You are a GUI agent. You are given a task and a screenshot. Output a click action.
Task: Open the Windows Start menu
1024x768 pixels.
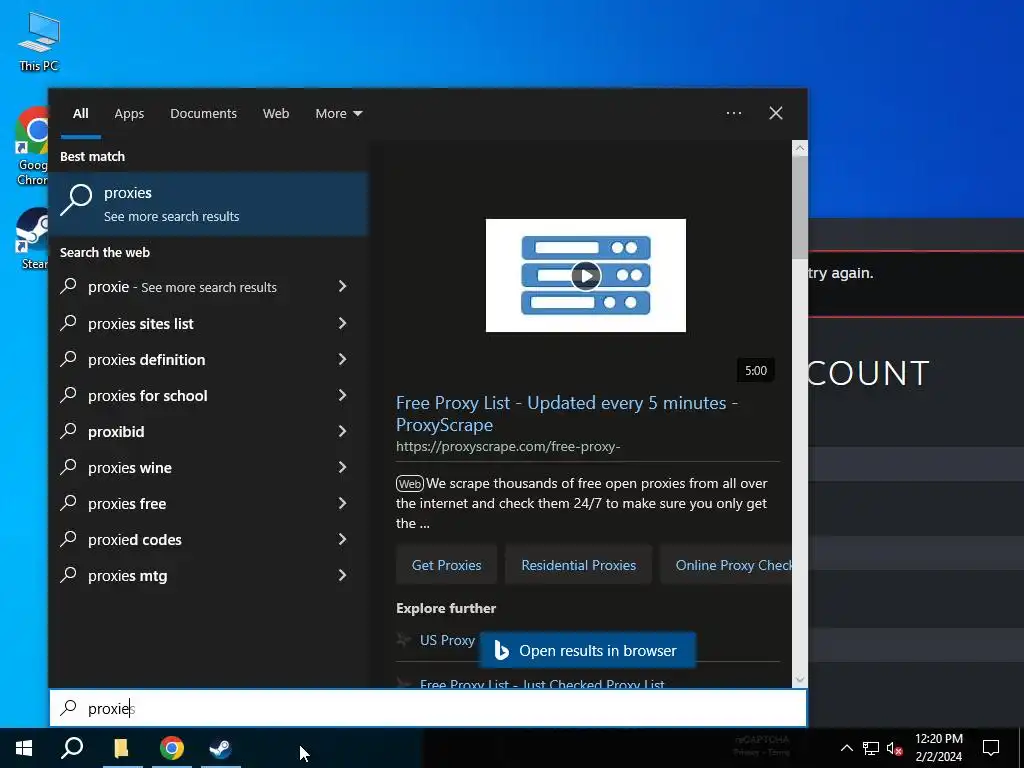[x=24, y=748]
